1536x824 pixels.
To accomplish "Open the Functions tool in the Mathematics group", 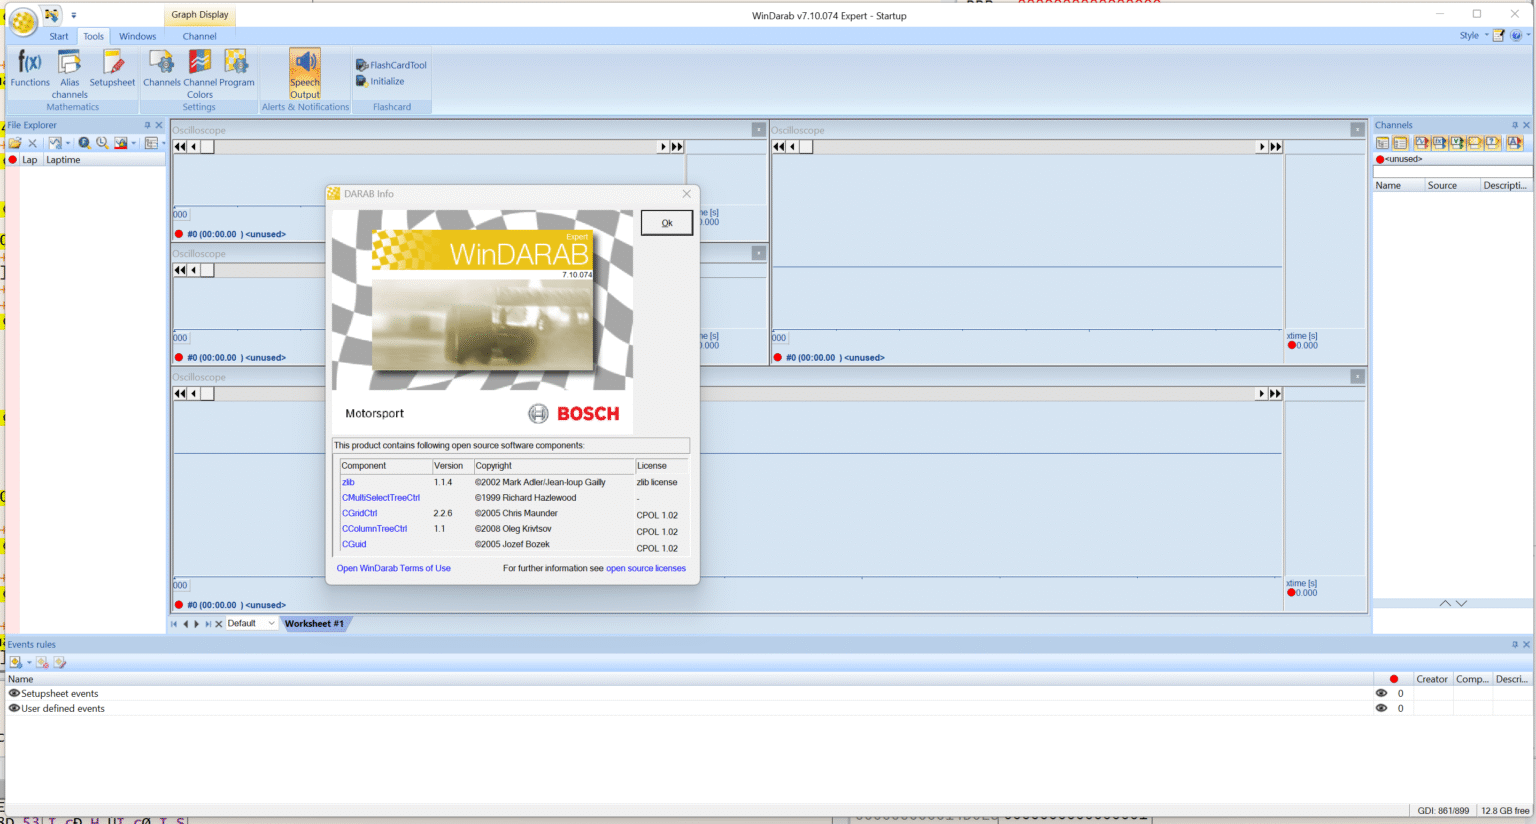I will coord(30,68).
